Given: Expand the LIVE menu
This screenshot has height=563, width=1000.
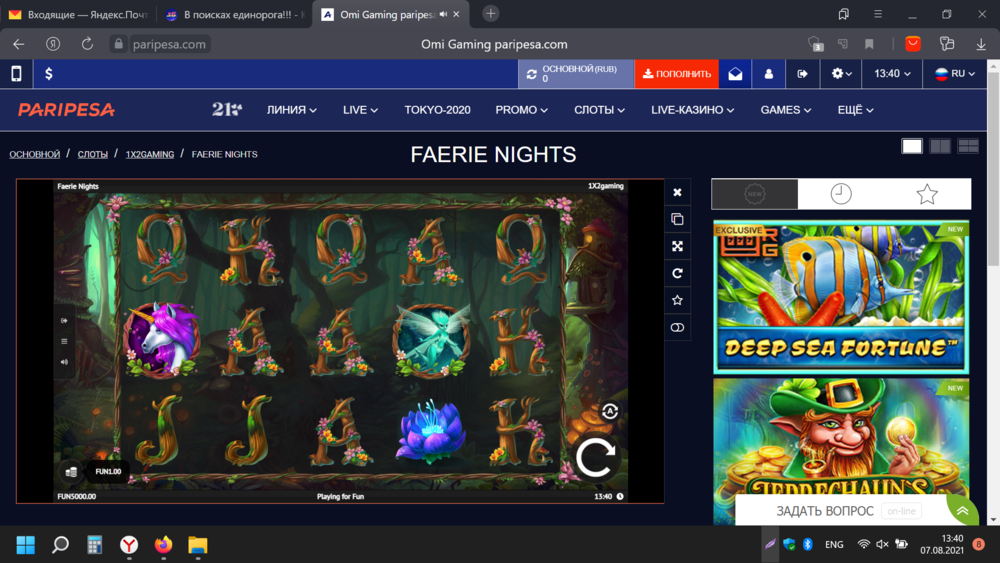Looking at the screenshot, I should click(360, 110).
